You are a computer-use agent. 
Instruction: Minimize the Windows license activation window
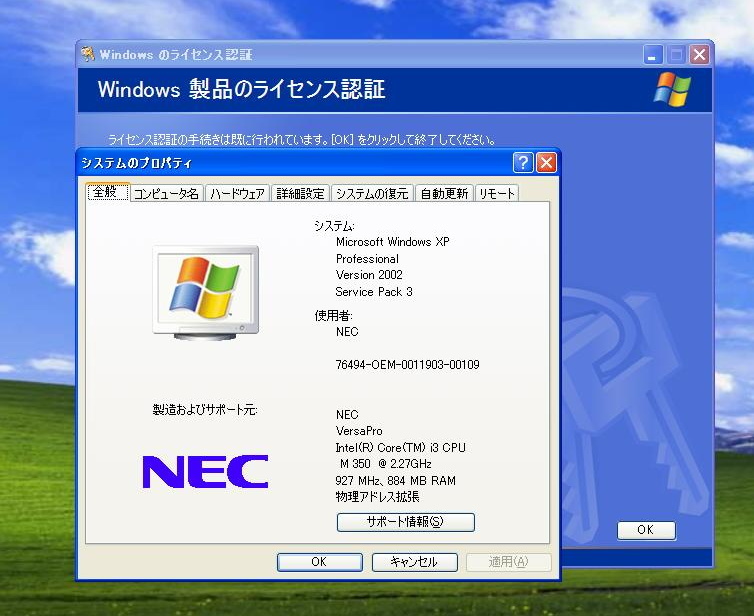click(653, 54)
